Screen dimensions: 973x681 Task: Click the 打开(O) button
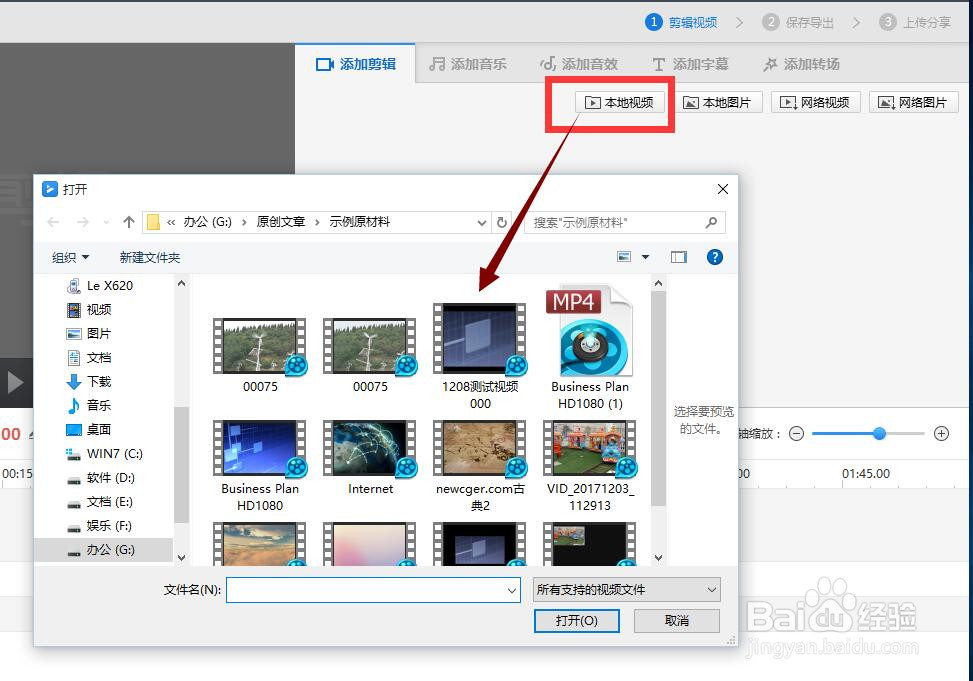pyautogui.click(x=576, y=620)
